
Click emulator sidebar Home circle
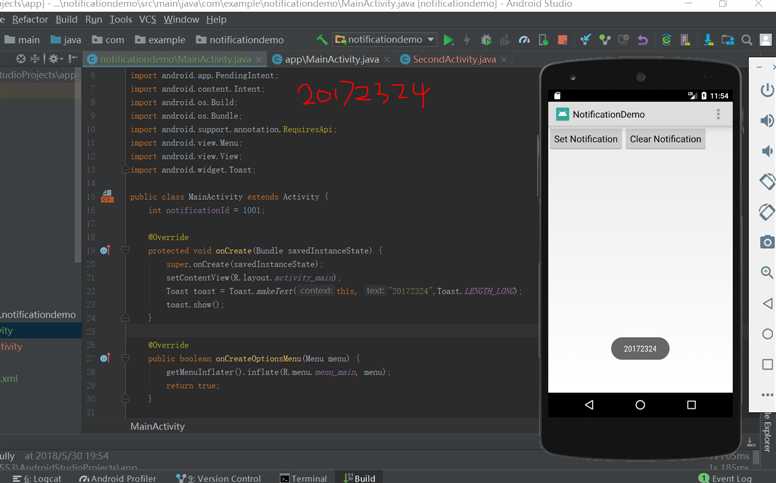[768, 334]
